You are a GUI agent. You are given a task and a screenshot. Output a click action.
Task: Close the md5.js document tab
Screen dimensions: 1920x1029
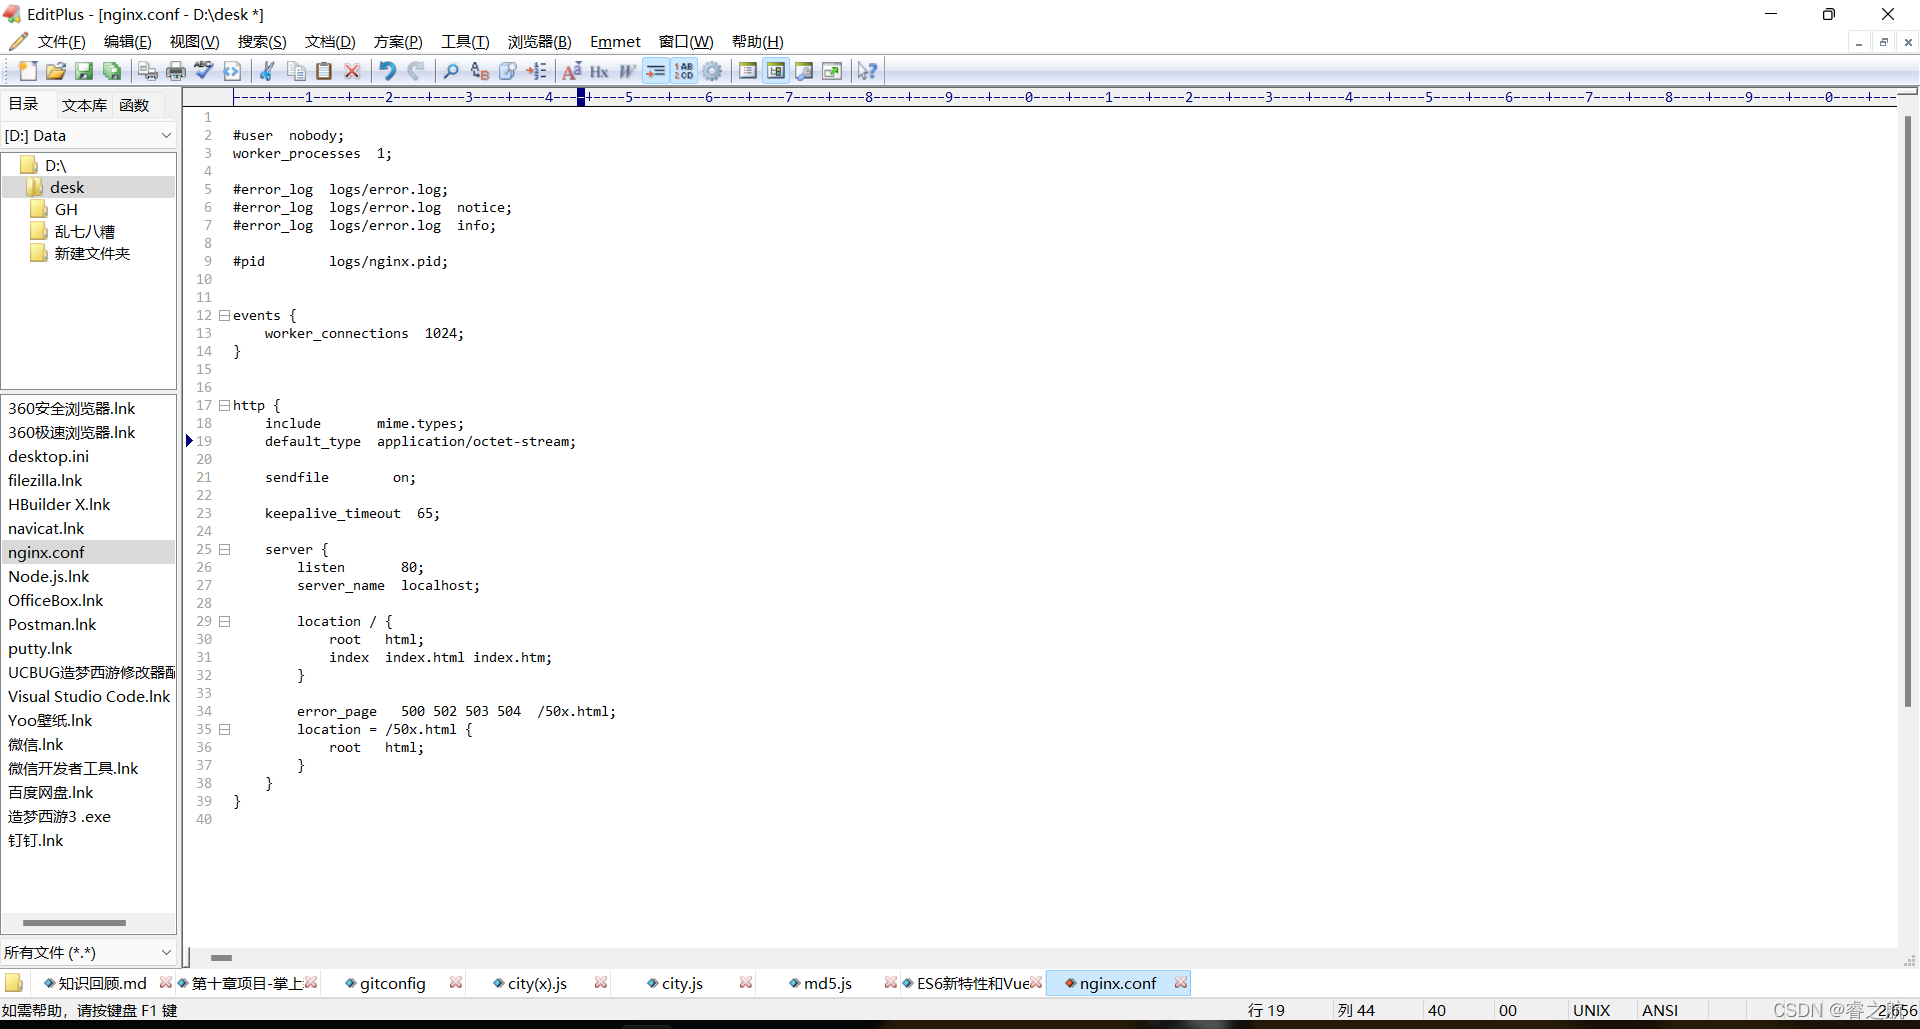coord(890,983)
